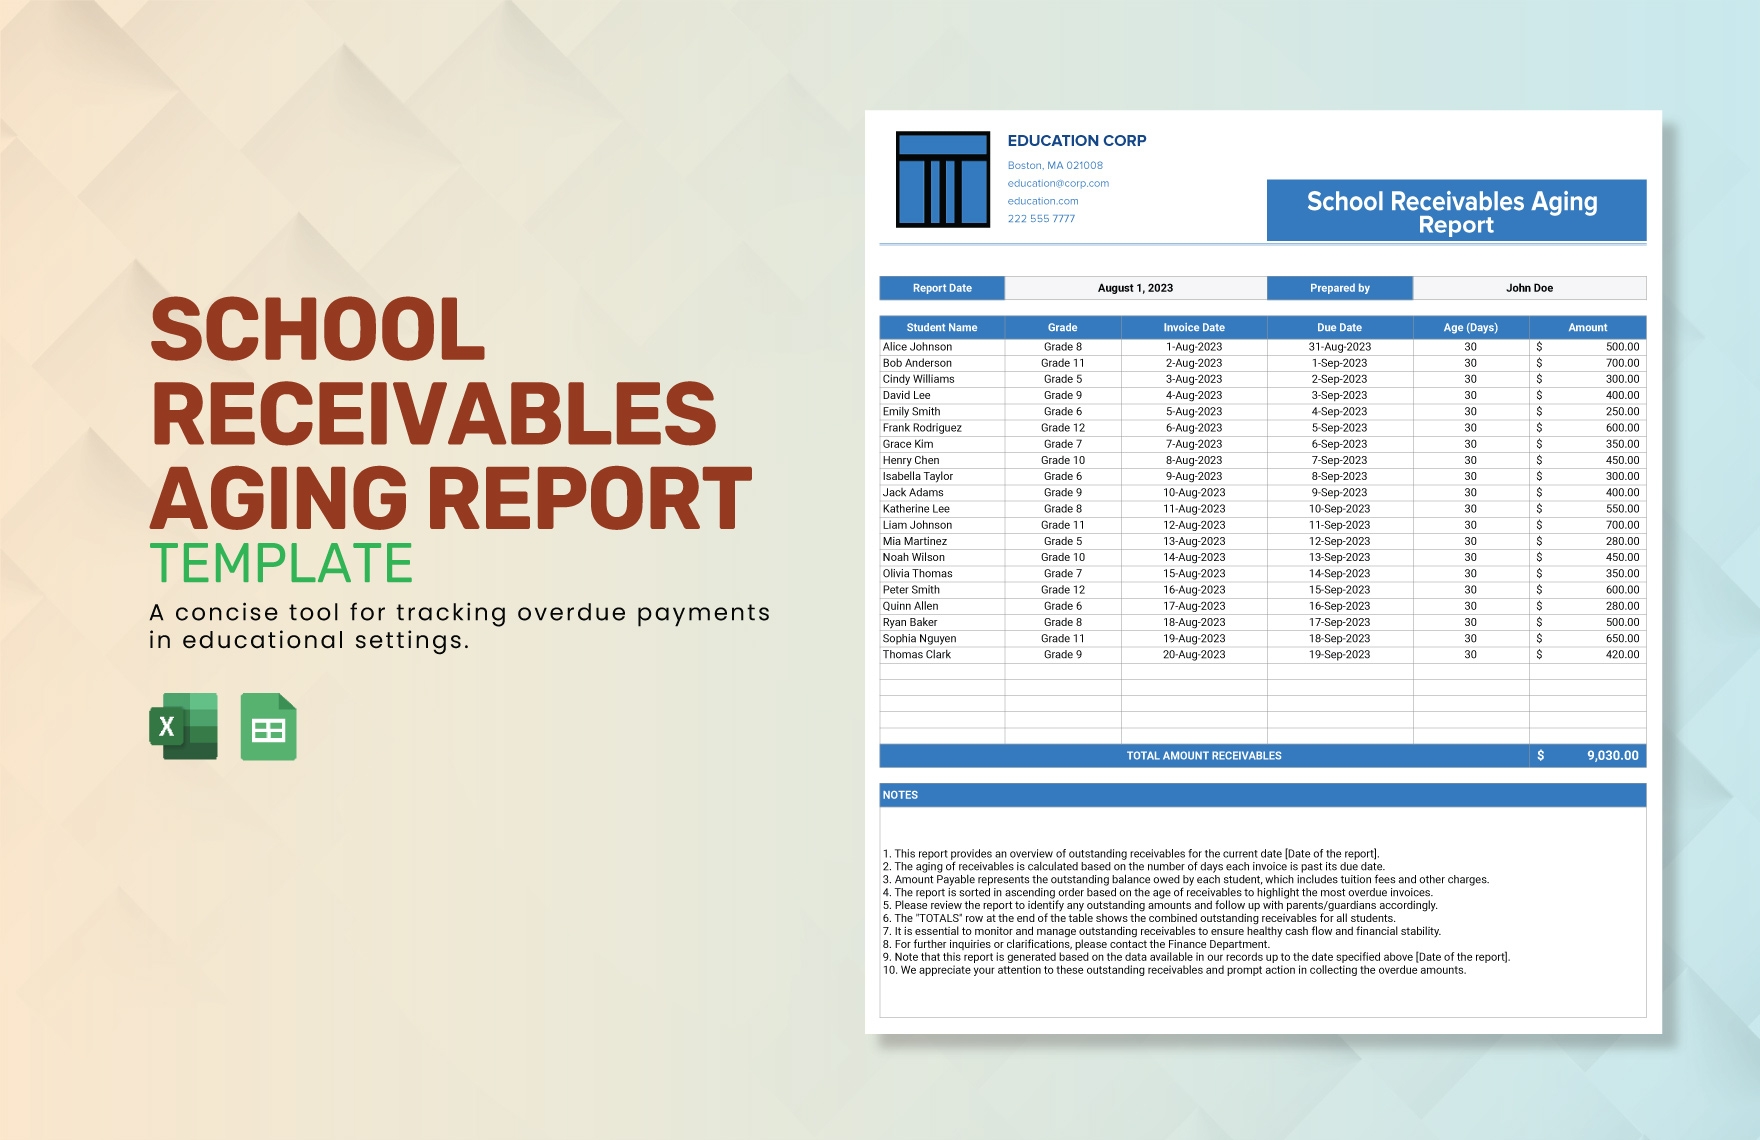This screenshot has width=1760, height=1140.
Task: Select the Grace Kim name cell
Action: 942,444
